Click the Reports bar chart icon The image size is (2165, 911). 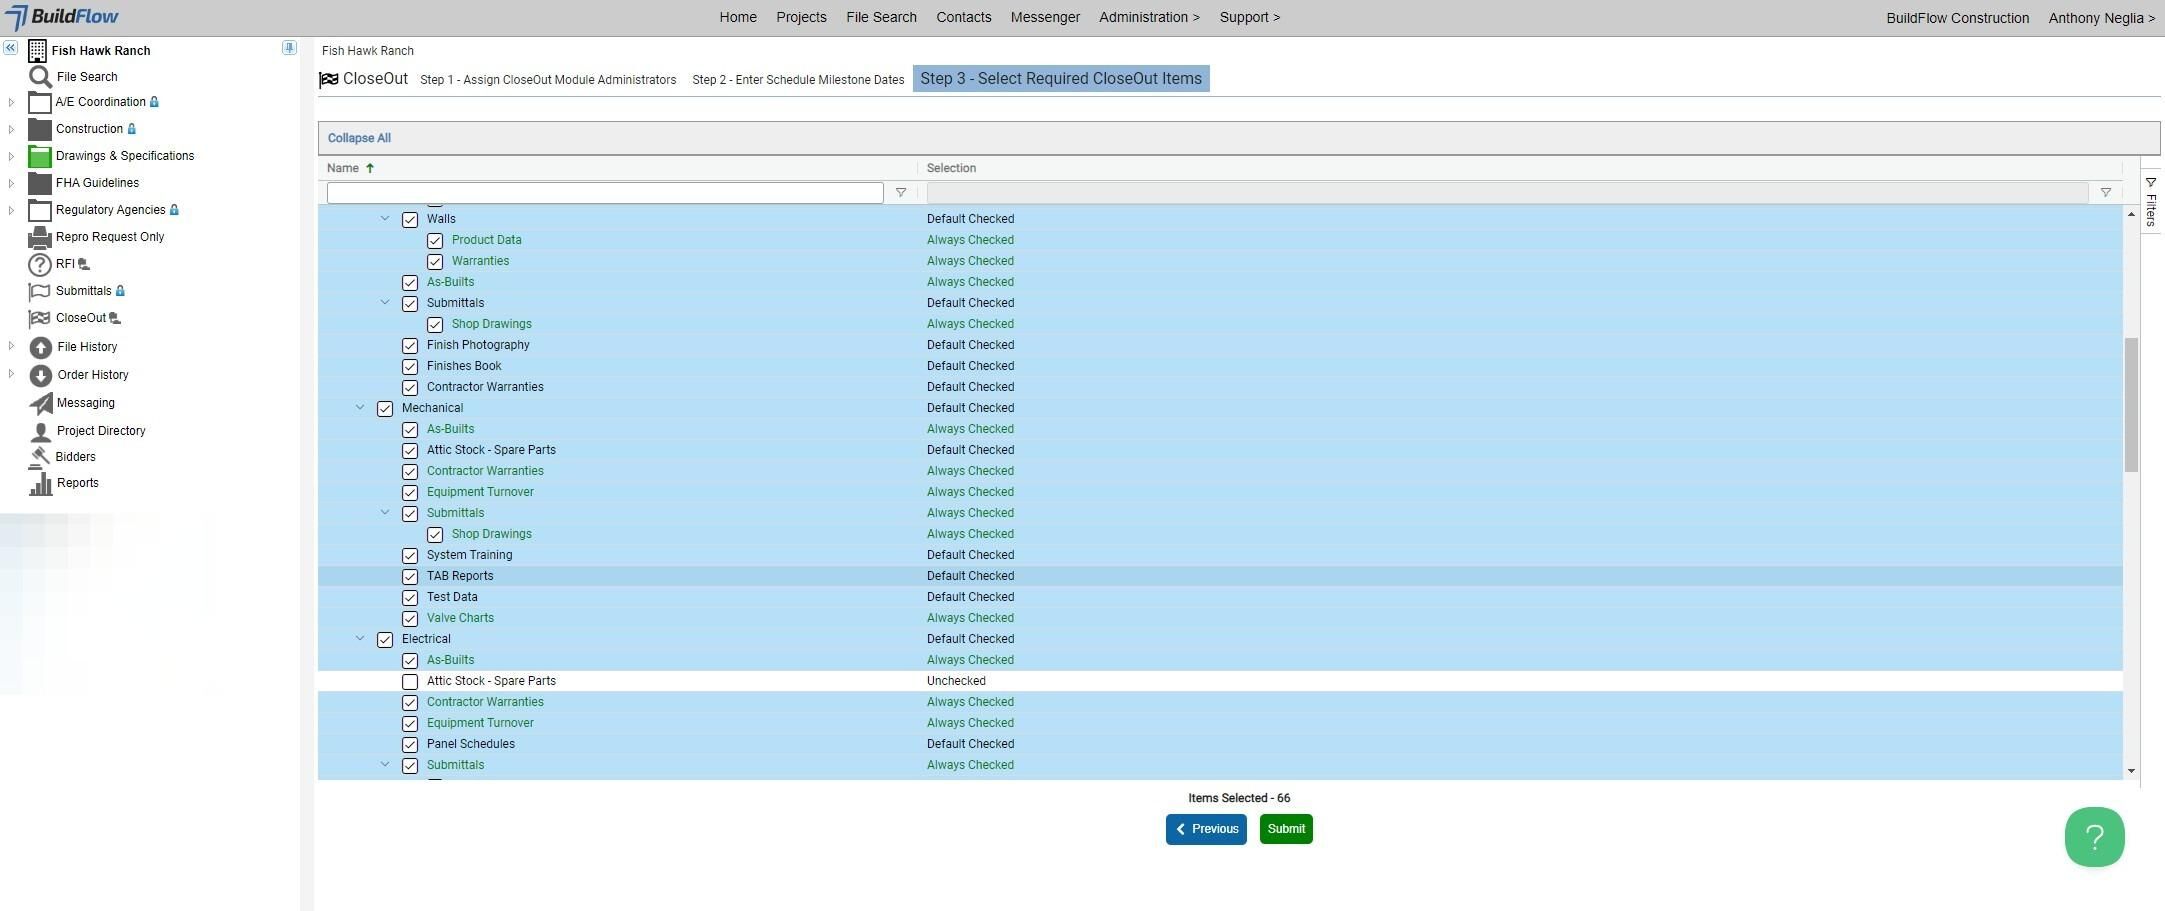point(41,483)
